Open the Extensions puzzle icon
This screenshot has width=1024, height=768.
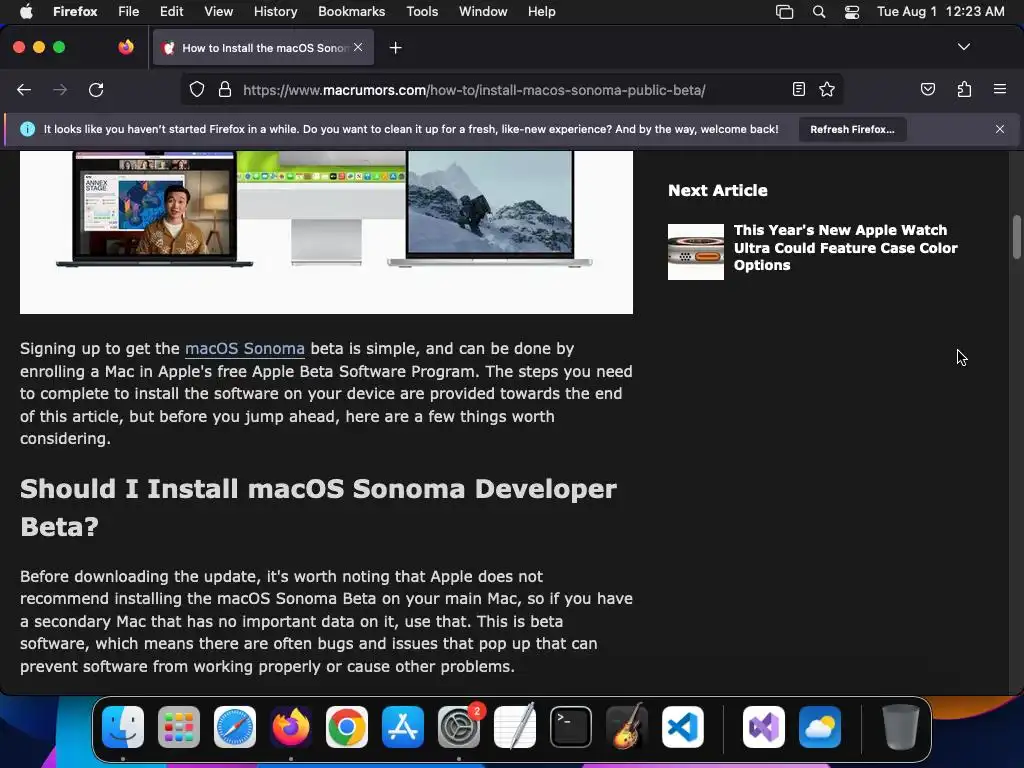pyautogui.click(x=965, y=89)
